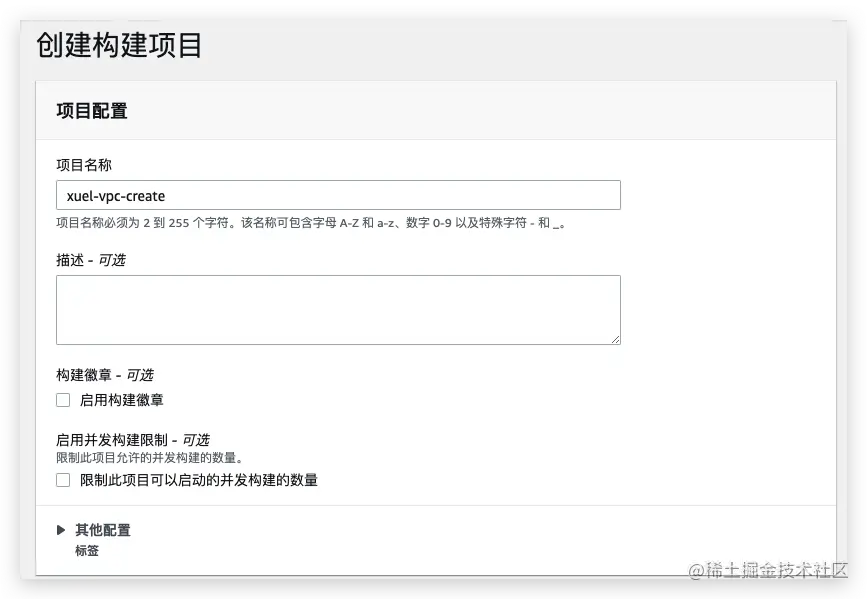Click the 创建构建项目 page title

(119, 45)
